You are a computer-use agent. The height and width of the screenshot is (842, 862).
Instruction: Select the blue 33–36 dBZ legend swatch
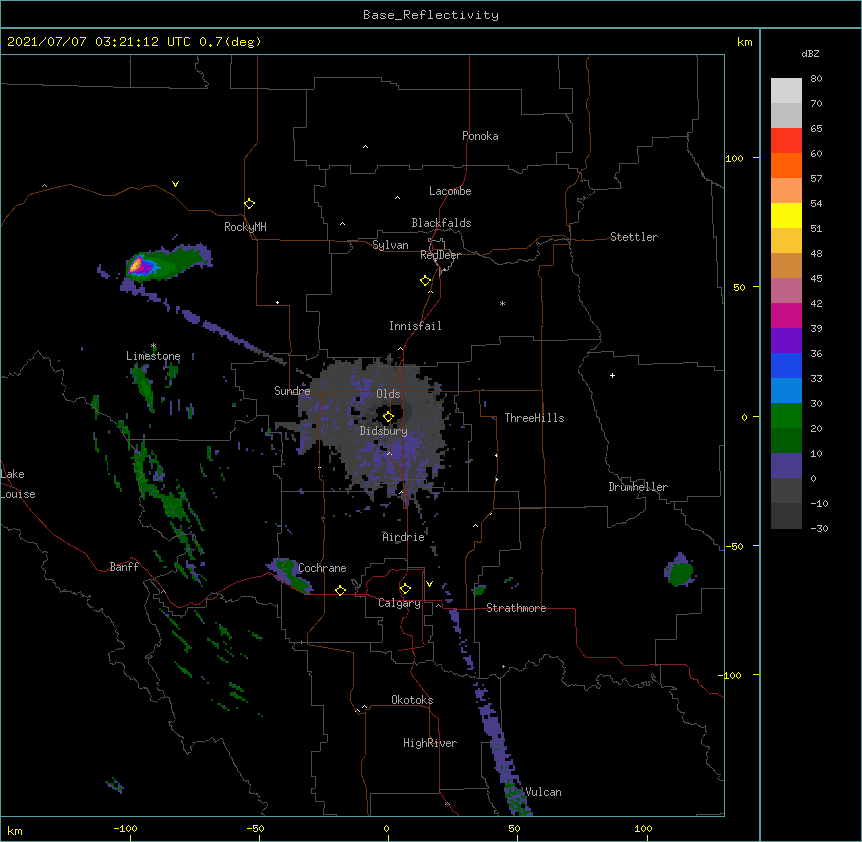tap(786, 365)
